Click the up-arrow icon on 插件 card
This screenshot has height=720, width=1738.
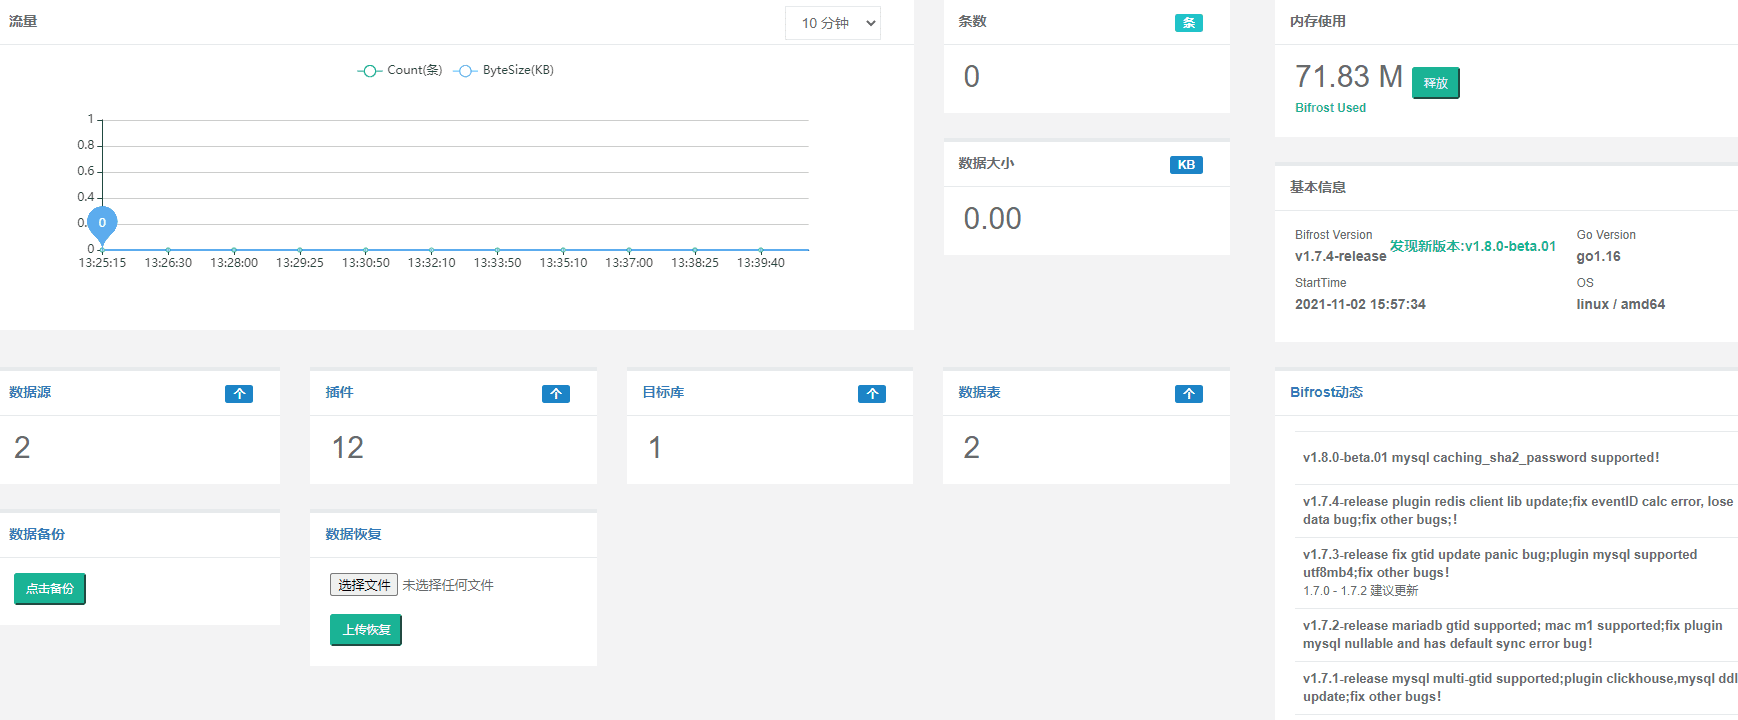[x=555, y=394]
